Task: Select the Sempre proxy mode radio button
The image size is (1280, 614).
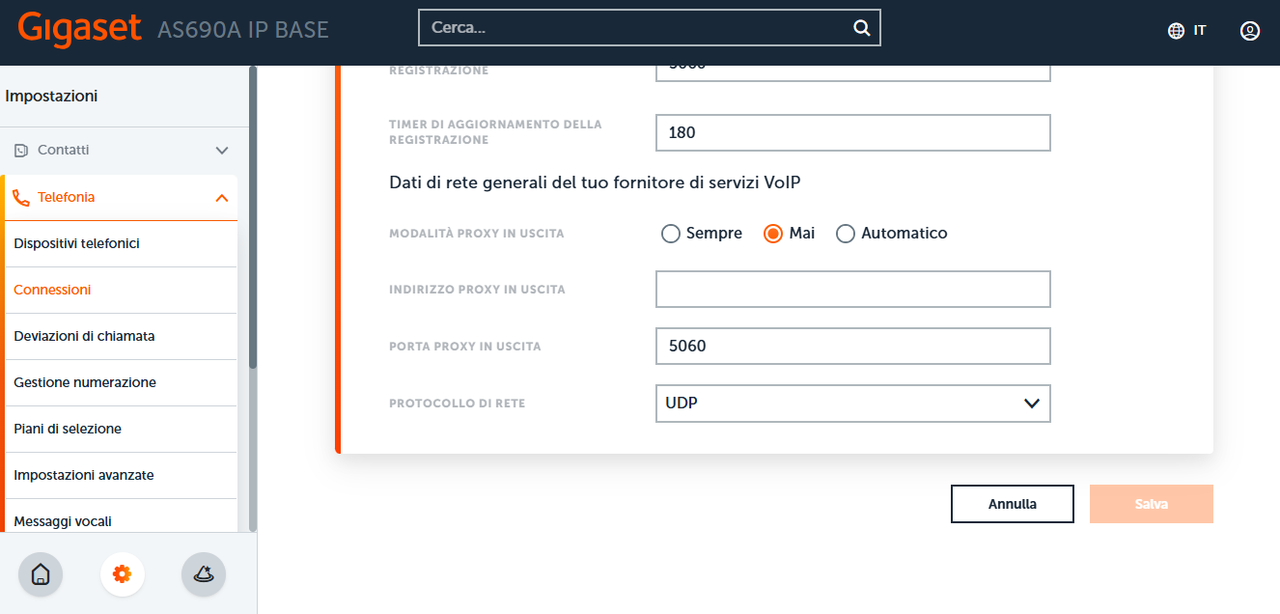Action: click(671, 233)
